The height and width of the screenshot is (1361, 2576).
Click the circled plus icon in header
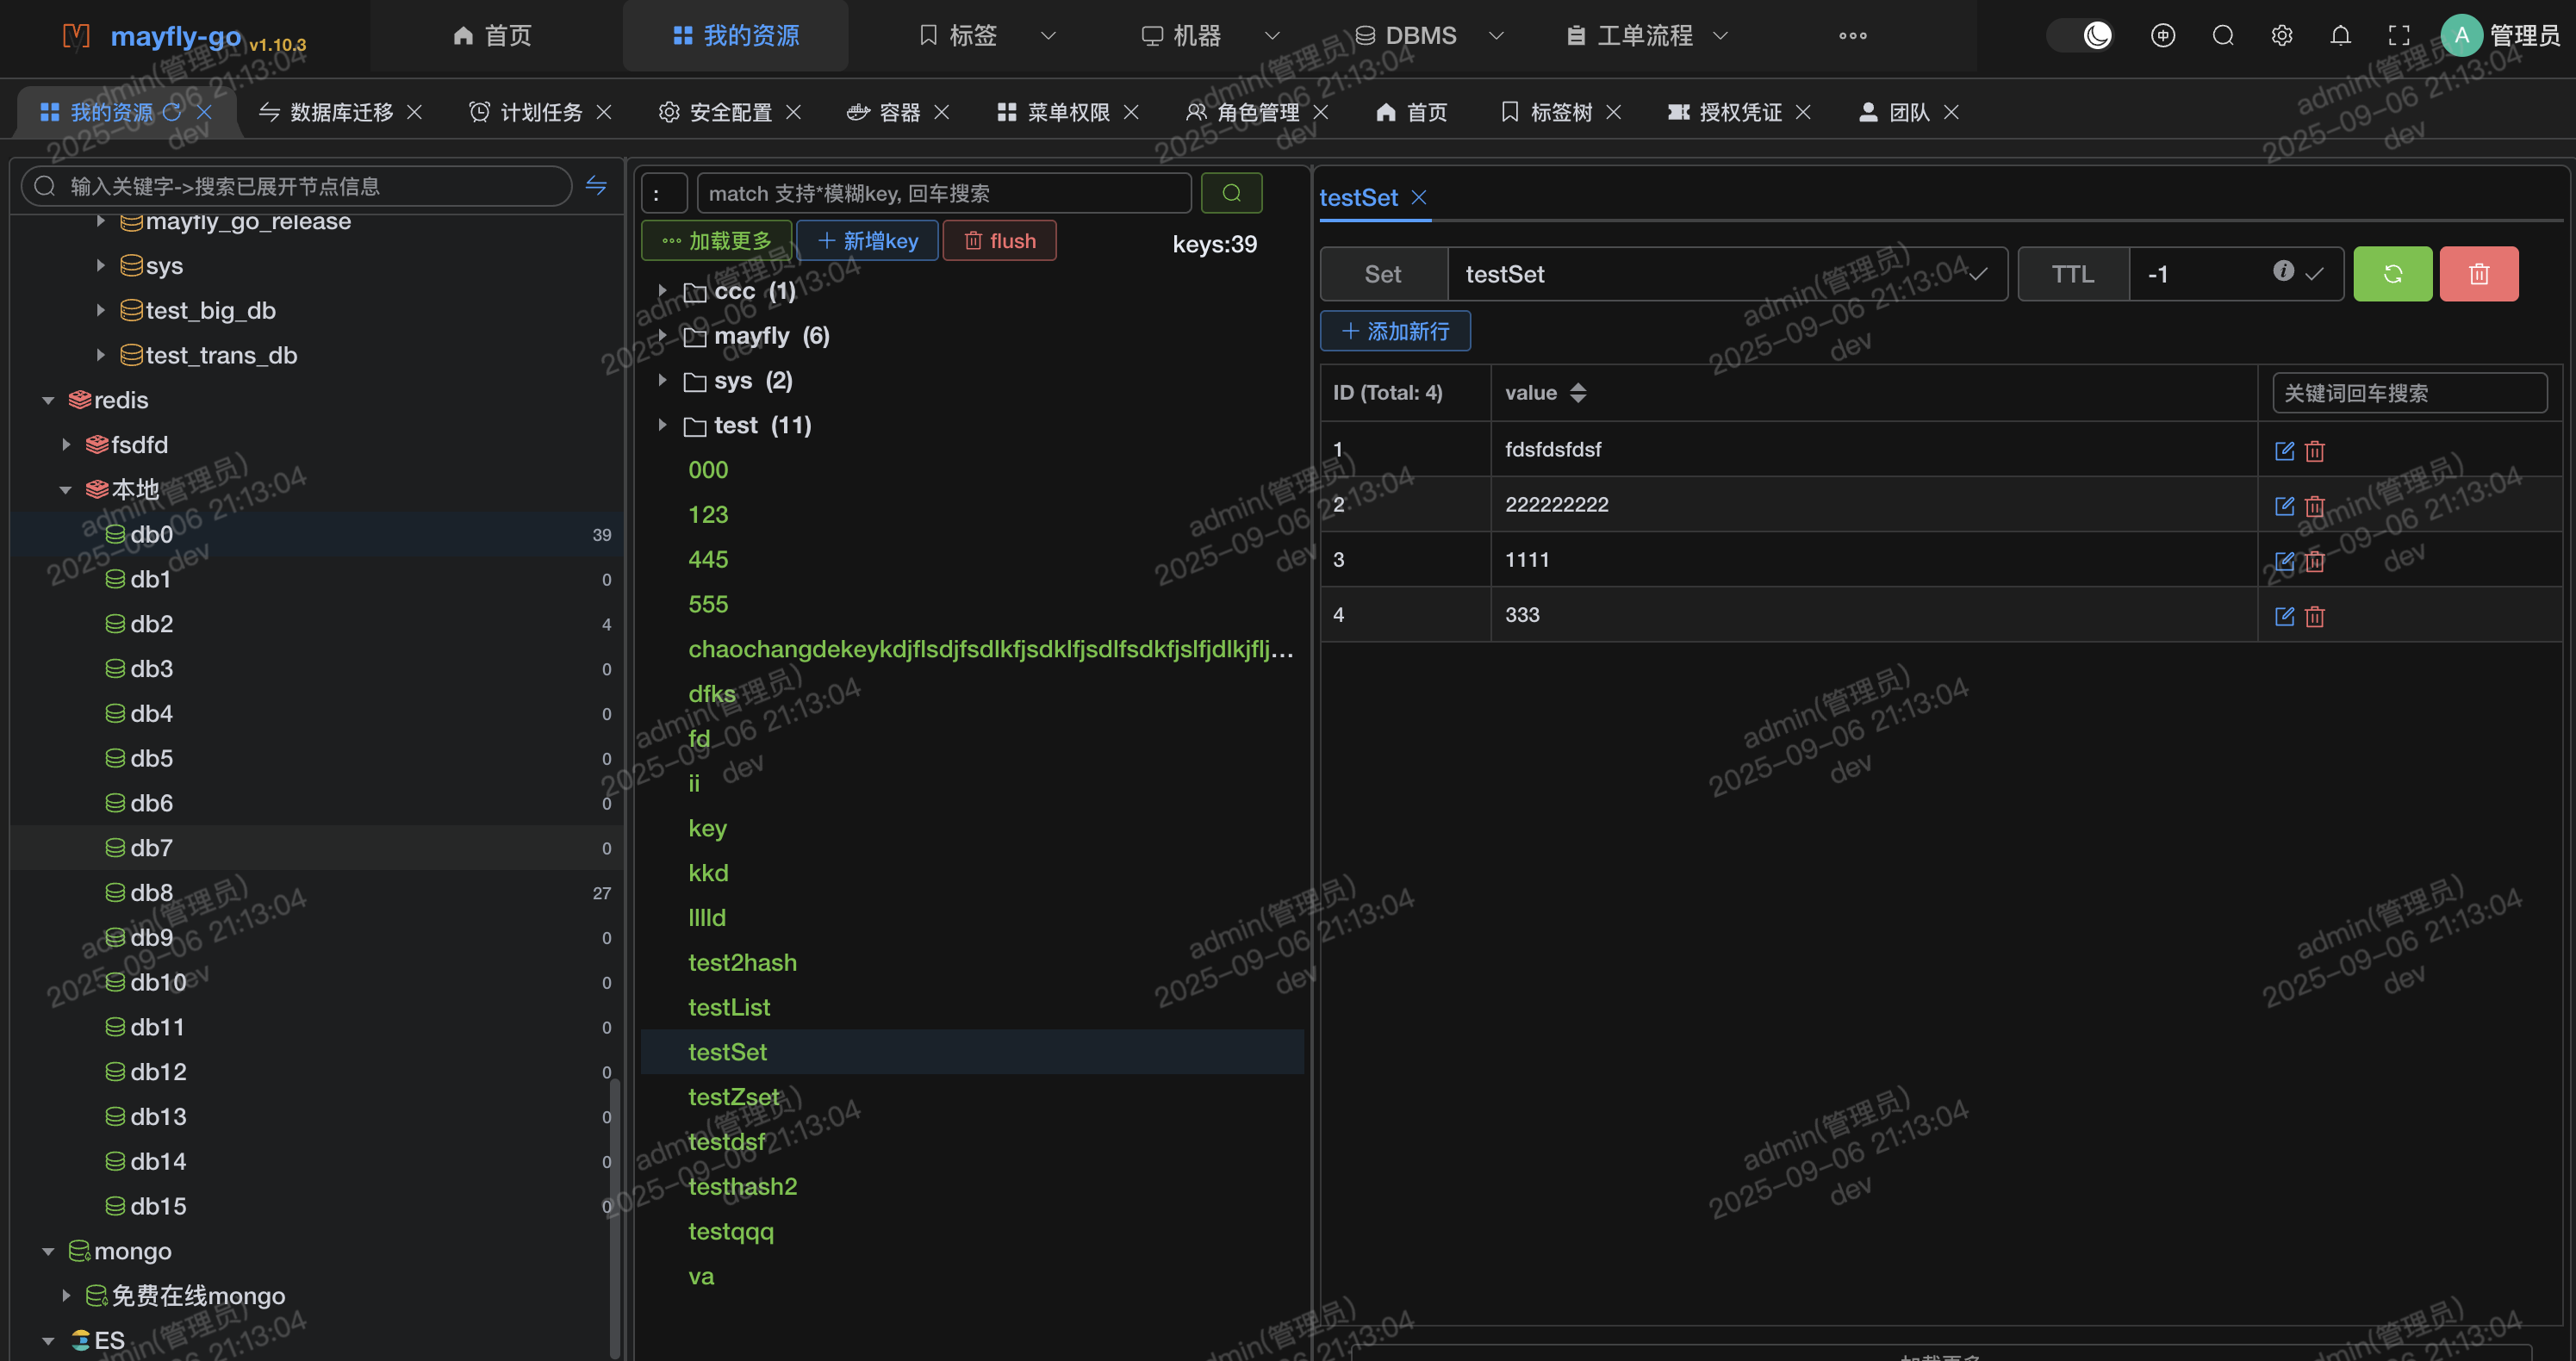tap(2162, 36)
